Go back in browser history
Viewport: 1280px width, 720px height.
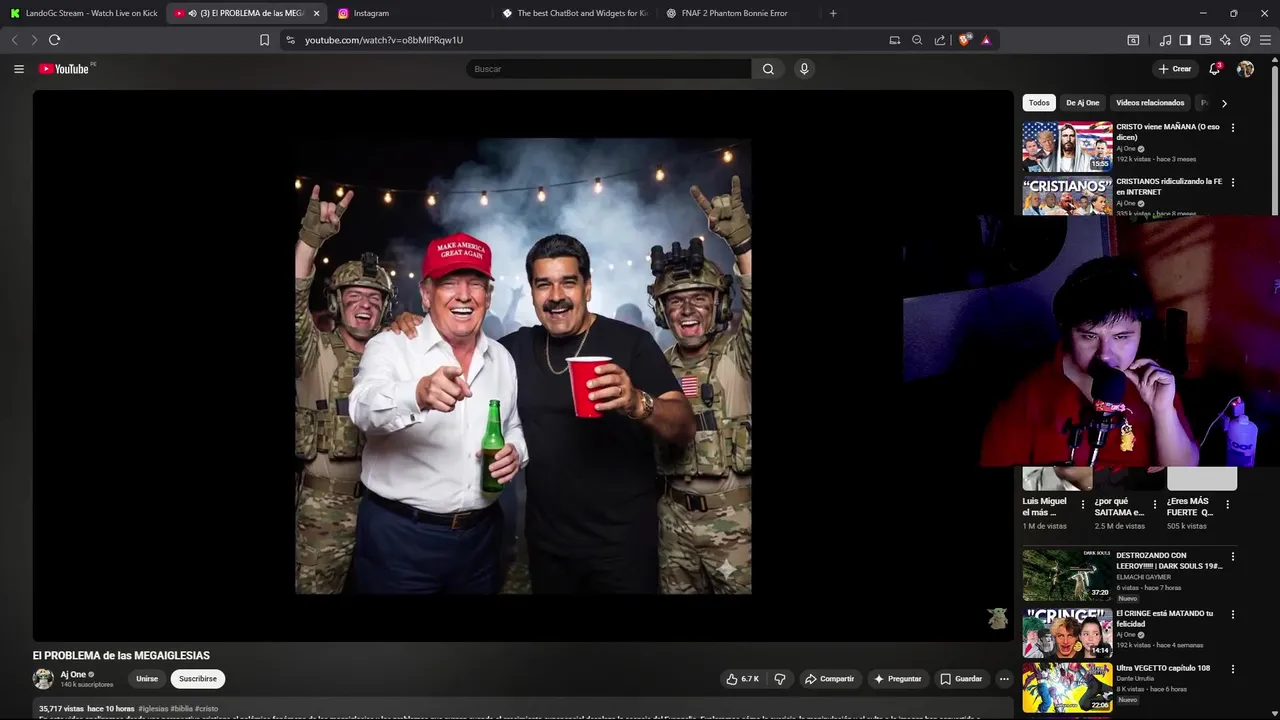[x=14, y=40]
